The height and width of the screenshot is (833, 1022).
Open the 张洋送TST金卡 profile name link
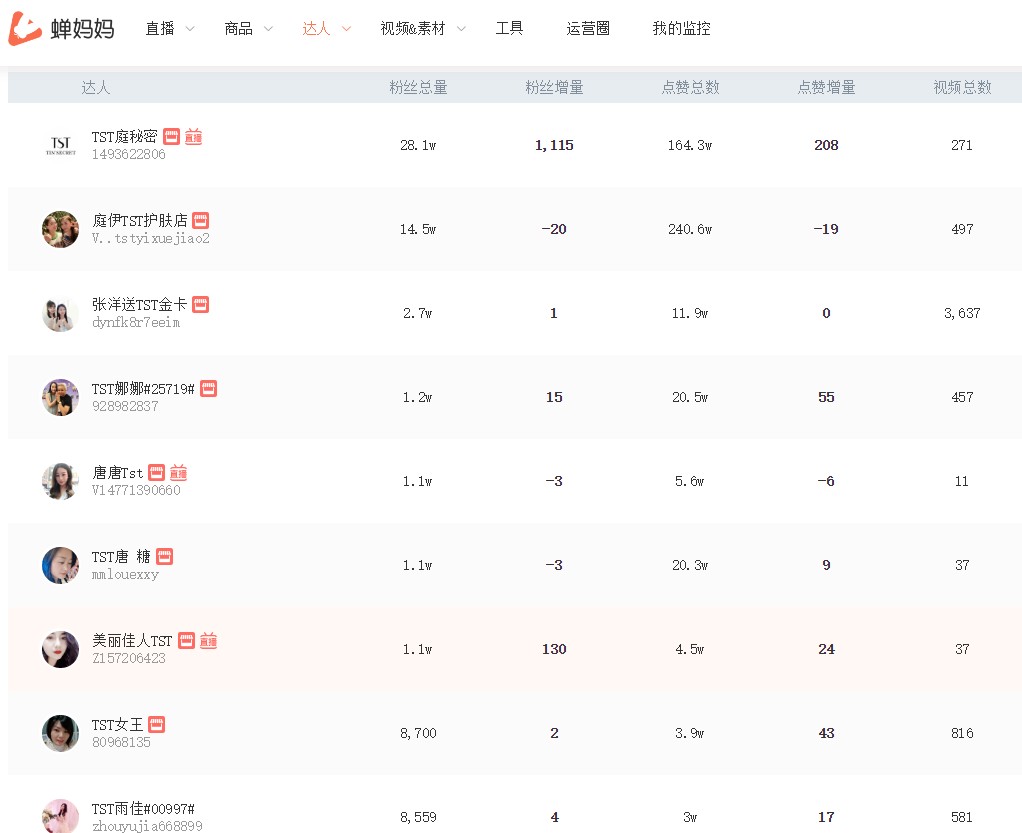(x=139, y=304)
